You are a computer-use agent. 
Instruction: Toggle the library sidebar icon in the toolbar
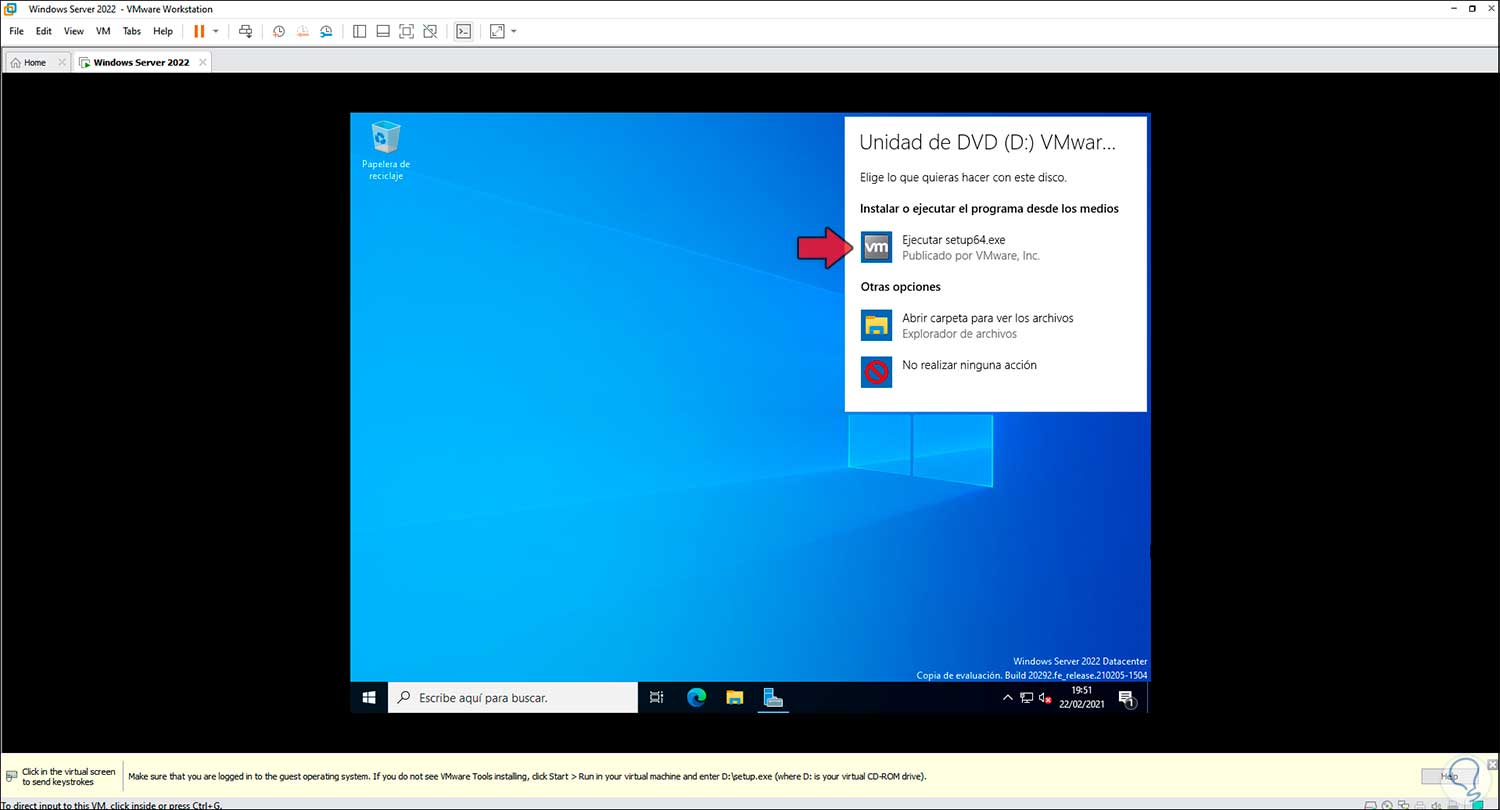click(360, 31)
